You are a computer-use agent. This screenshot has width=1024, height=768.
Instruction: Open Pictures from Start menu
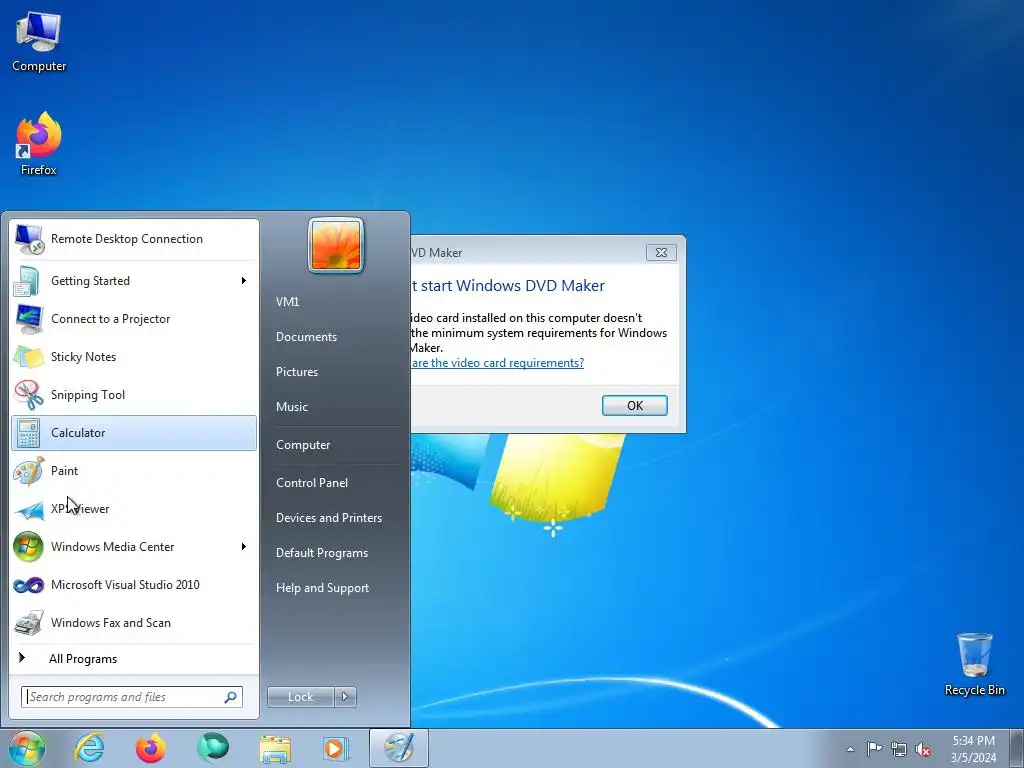296,372
